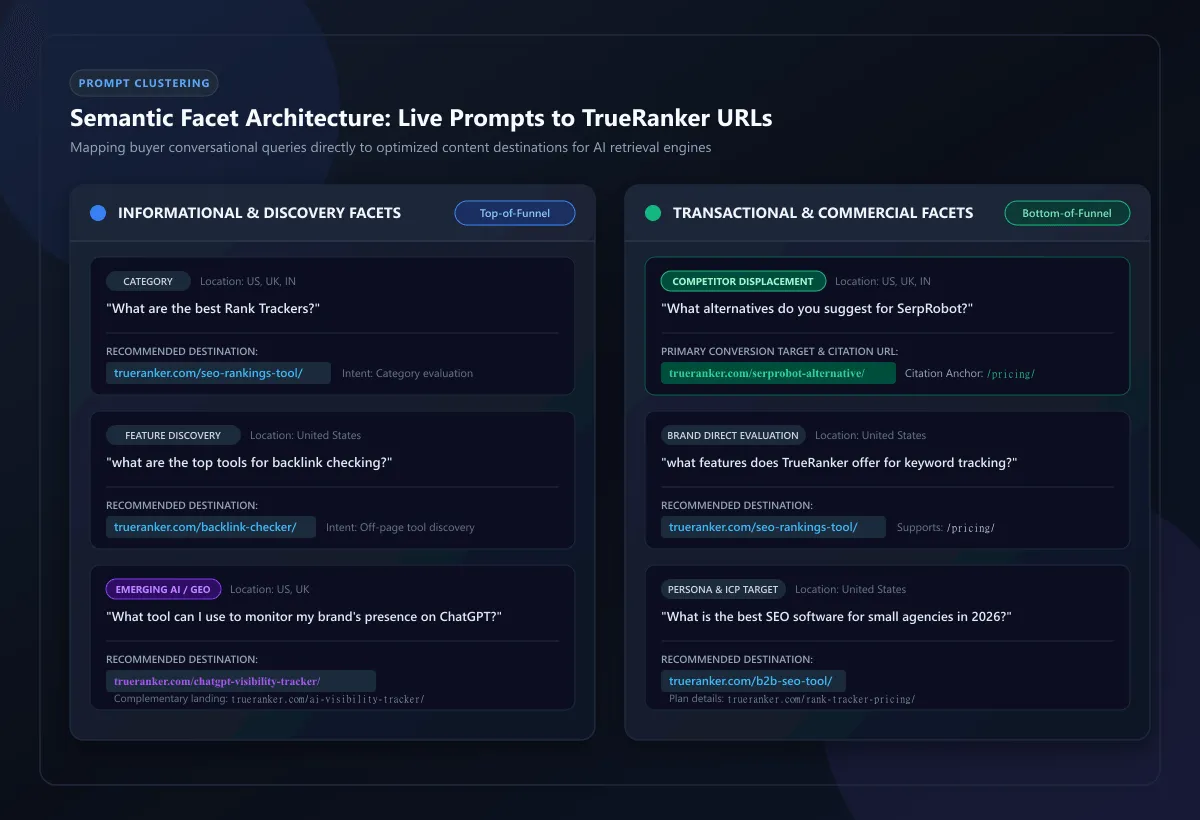Viewport: 1200px width, 820px height.
Task: Follow the trueranker.com/rank-tracker-pricing/ plan details link
Action: [821, 699]
